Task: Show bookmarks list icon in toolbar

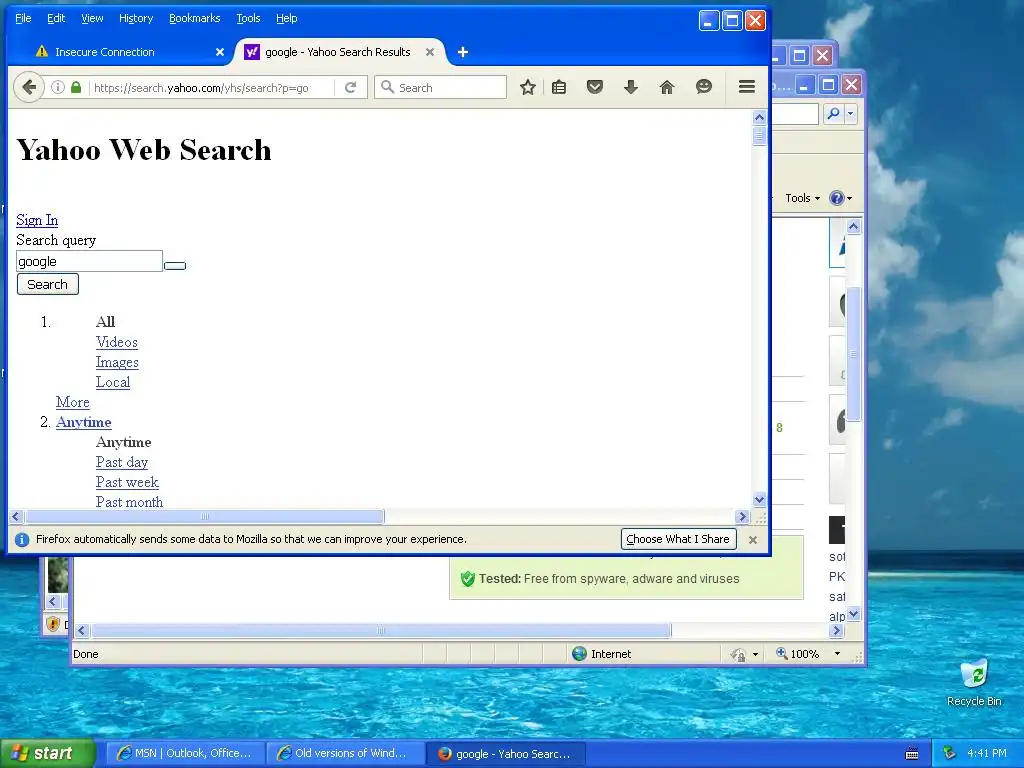Action: [559, 87]
